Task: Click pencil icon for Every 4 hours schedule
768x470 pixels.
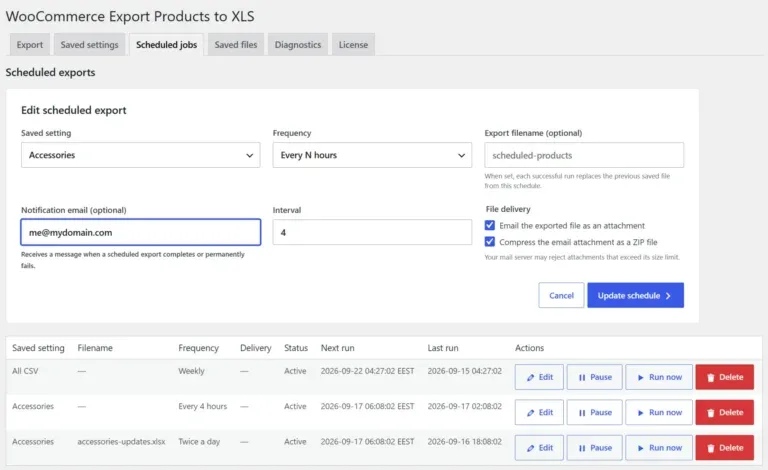Action: point(530,413)
